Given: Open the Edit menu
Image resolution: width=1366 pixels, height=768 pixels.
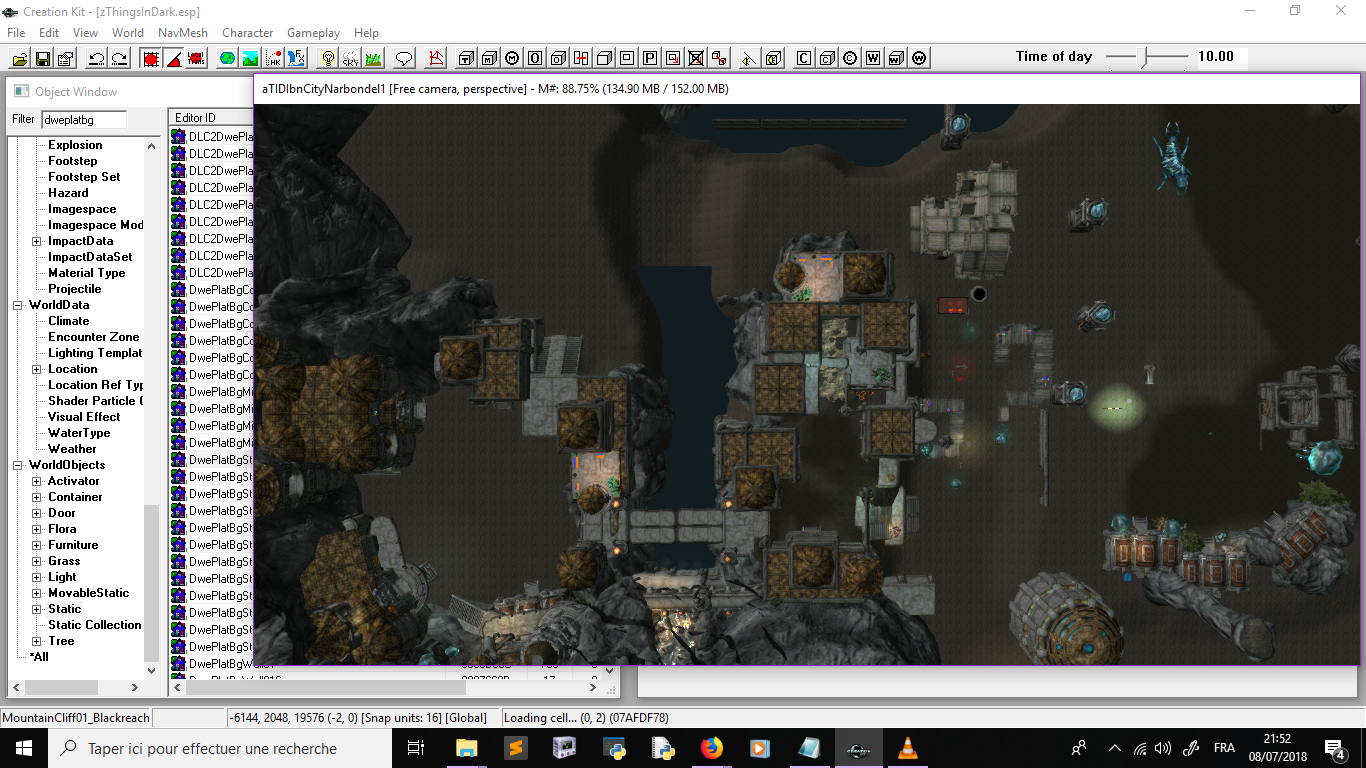Looking at the screenshot, I should pyautogui.click(x=49, y=33).
